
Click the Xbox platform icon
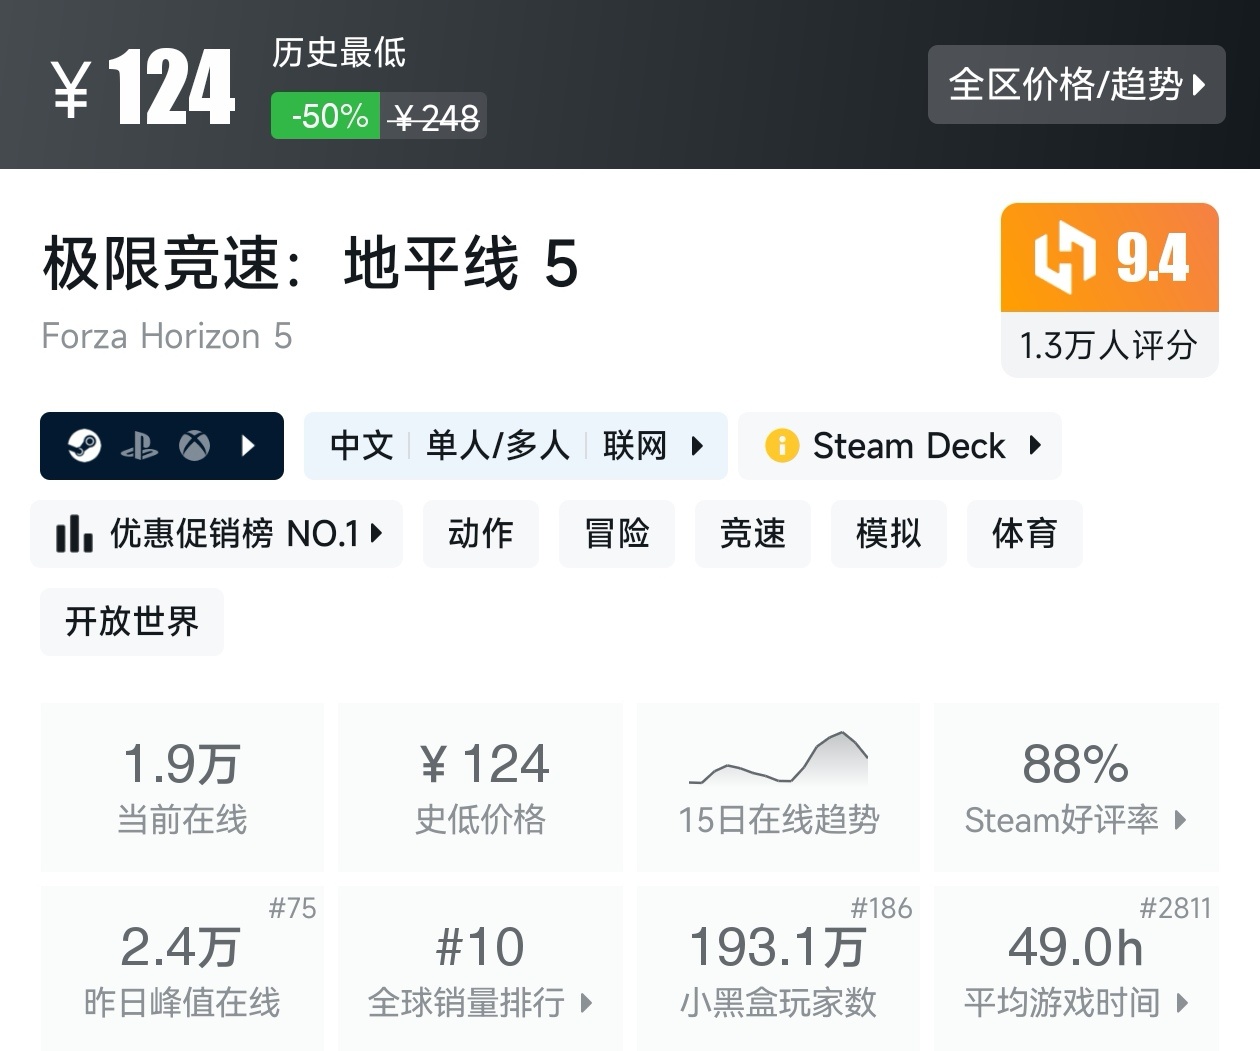pos(194,445)
